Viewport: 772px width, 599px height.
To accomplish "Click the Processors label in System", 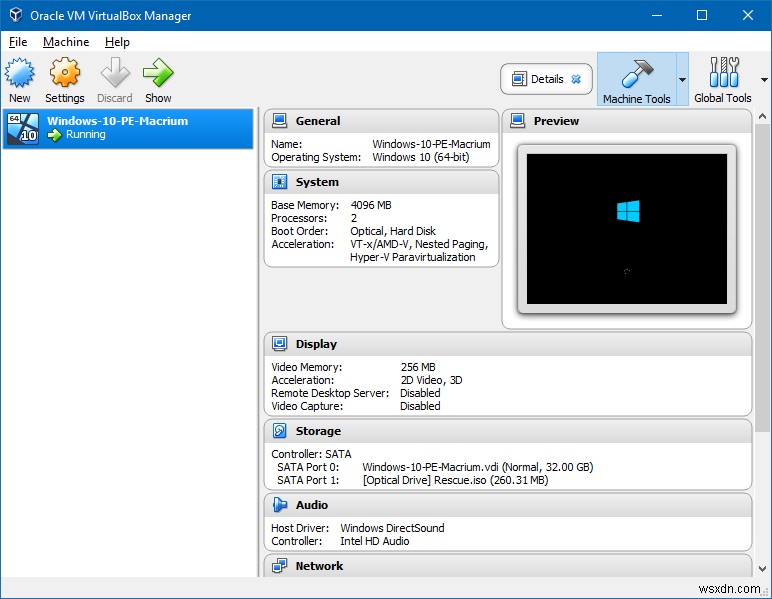I will tap(299, 219).
